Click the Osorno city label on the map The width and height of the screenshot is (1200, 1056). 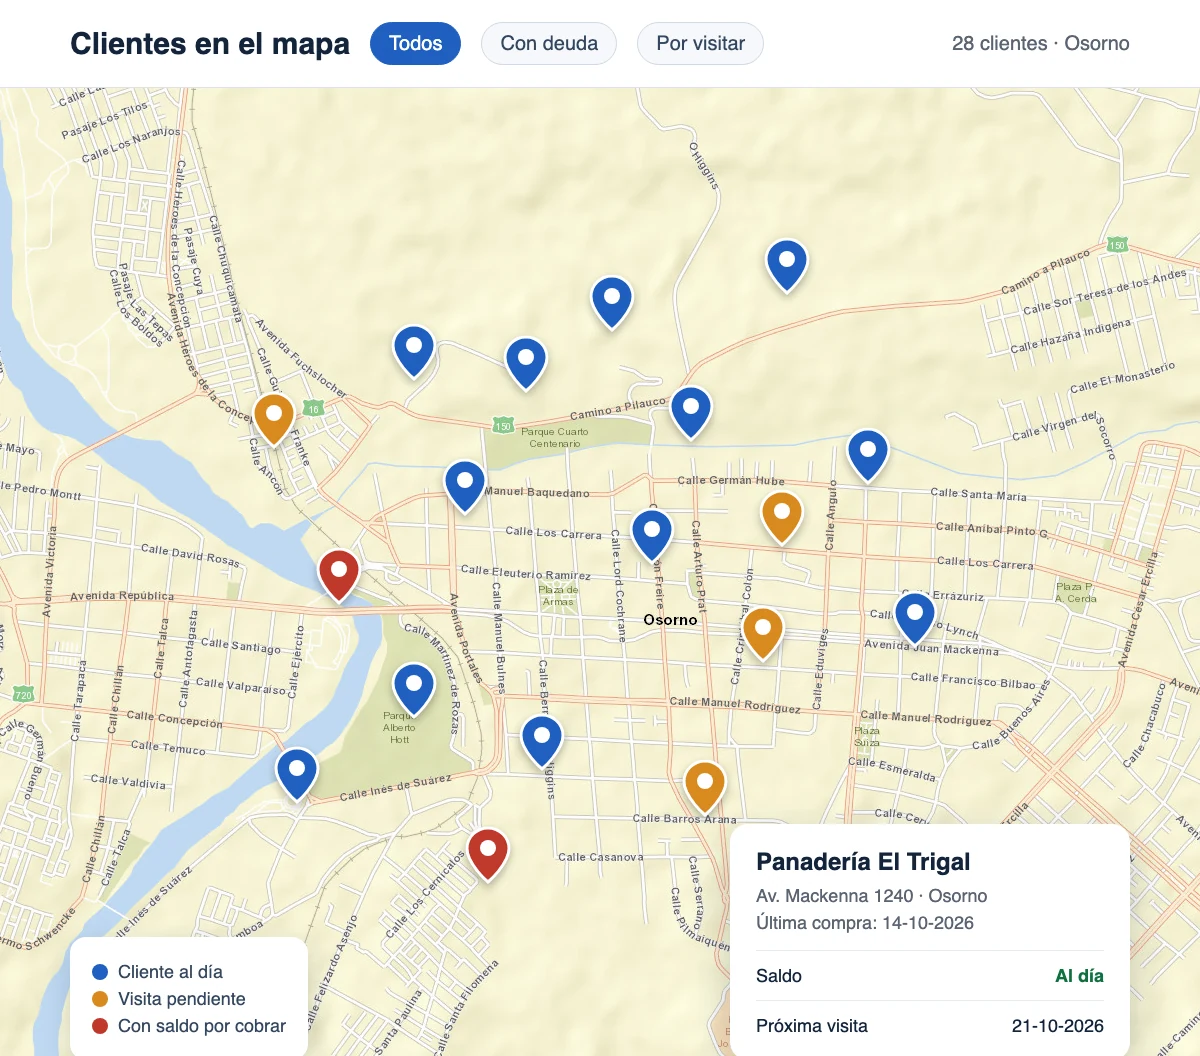coord(670,620)
